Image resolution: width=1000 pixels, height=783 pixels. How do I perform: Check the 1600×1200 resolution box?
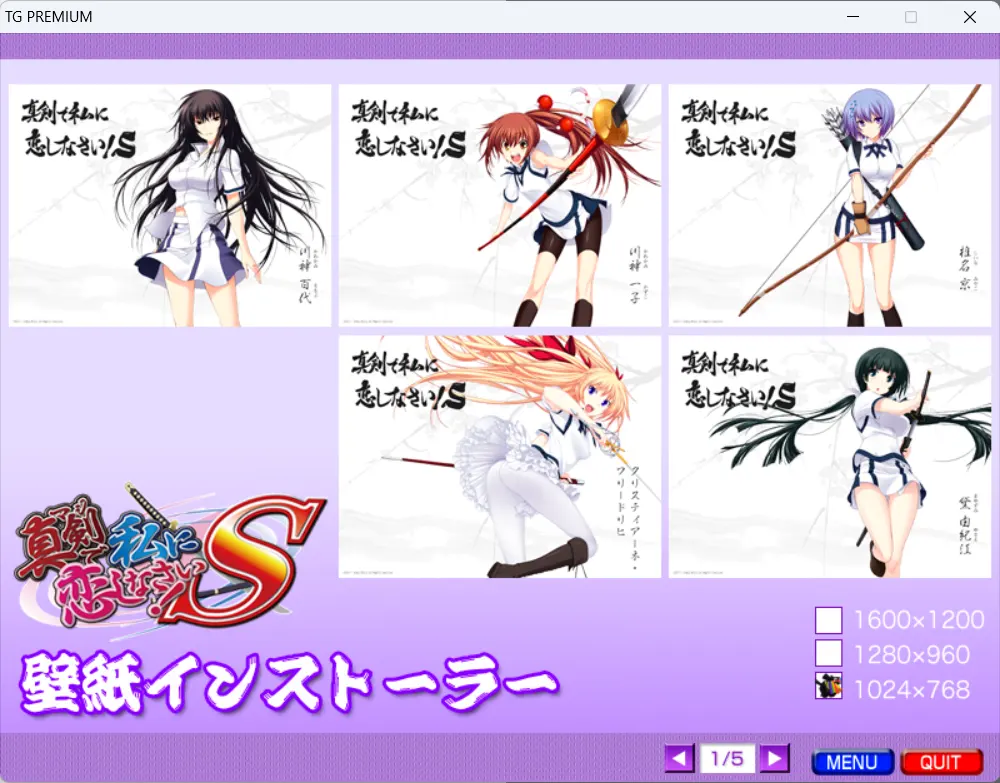[x=828, y=620]
